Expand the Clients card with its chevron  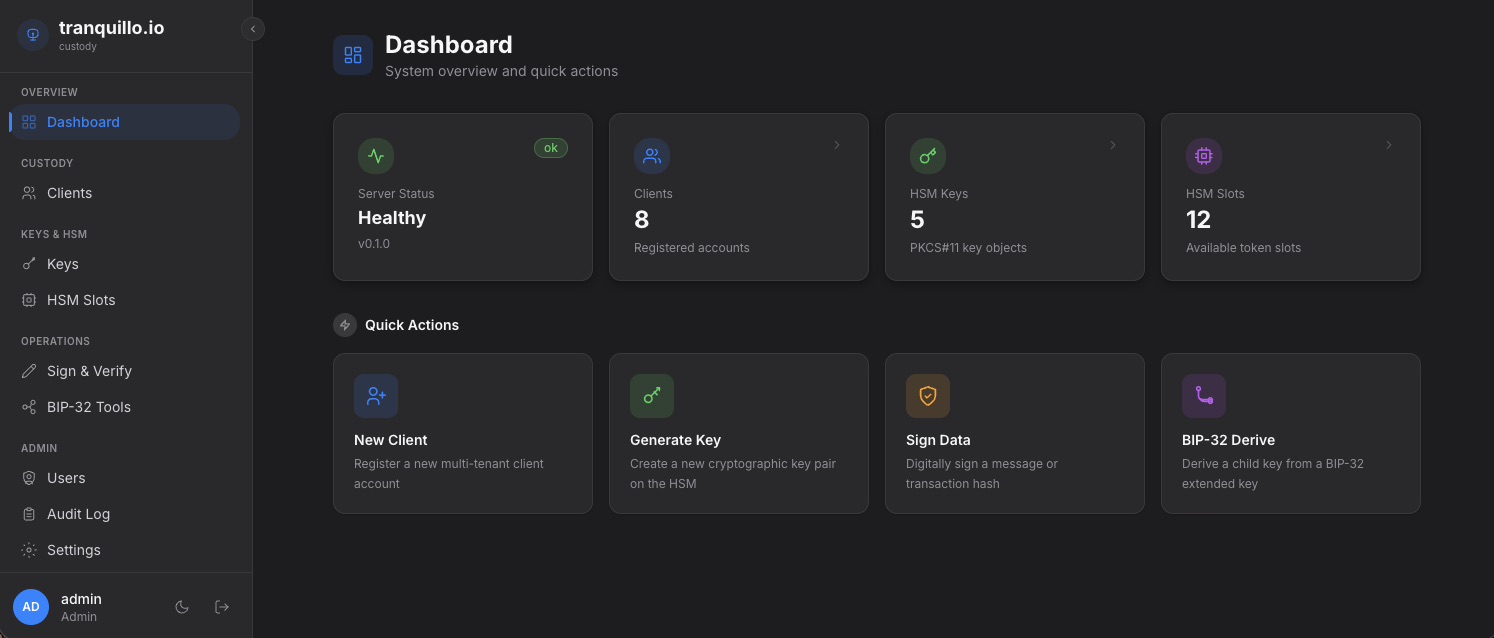click(836, 145)
